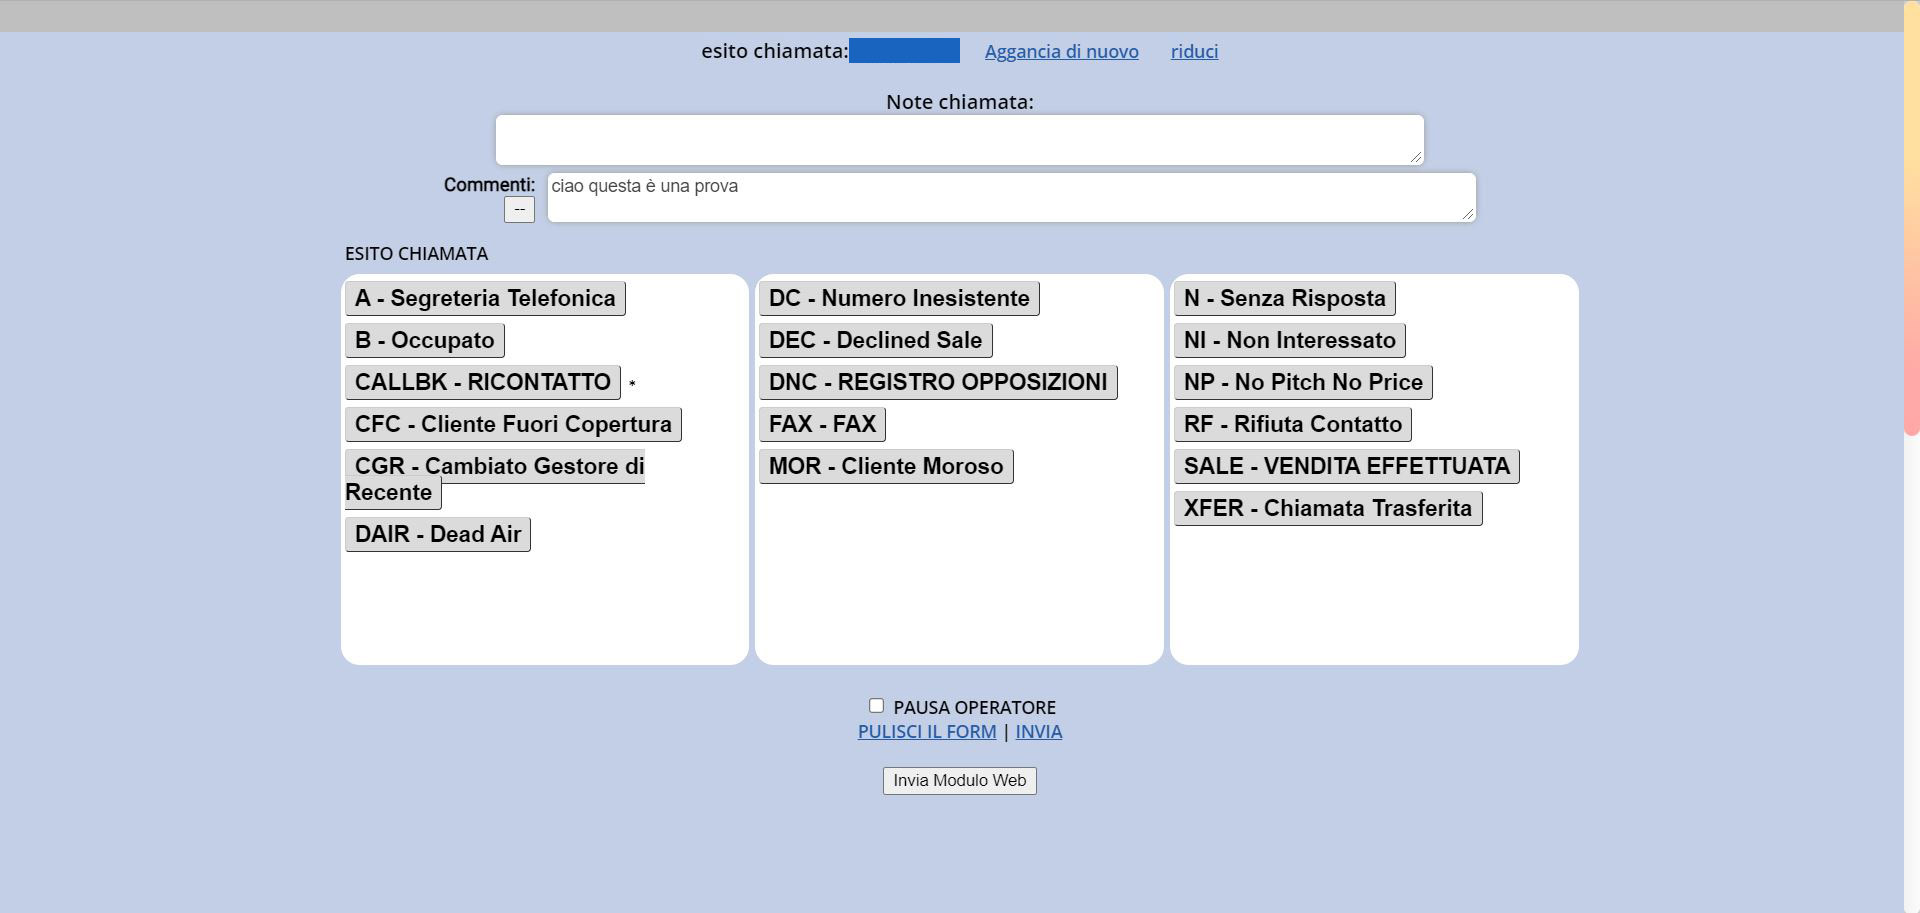Select NI - Non Interessato outcome
Viewport: 1920px width, 913px height.
(1289, 341)
